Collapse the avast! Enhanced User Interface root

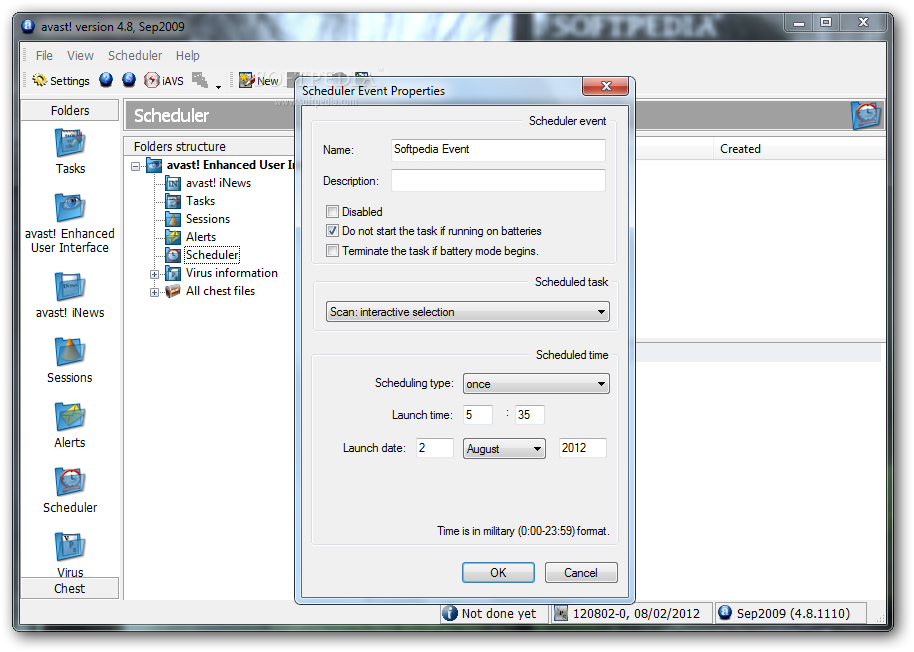136,167
